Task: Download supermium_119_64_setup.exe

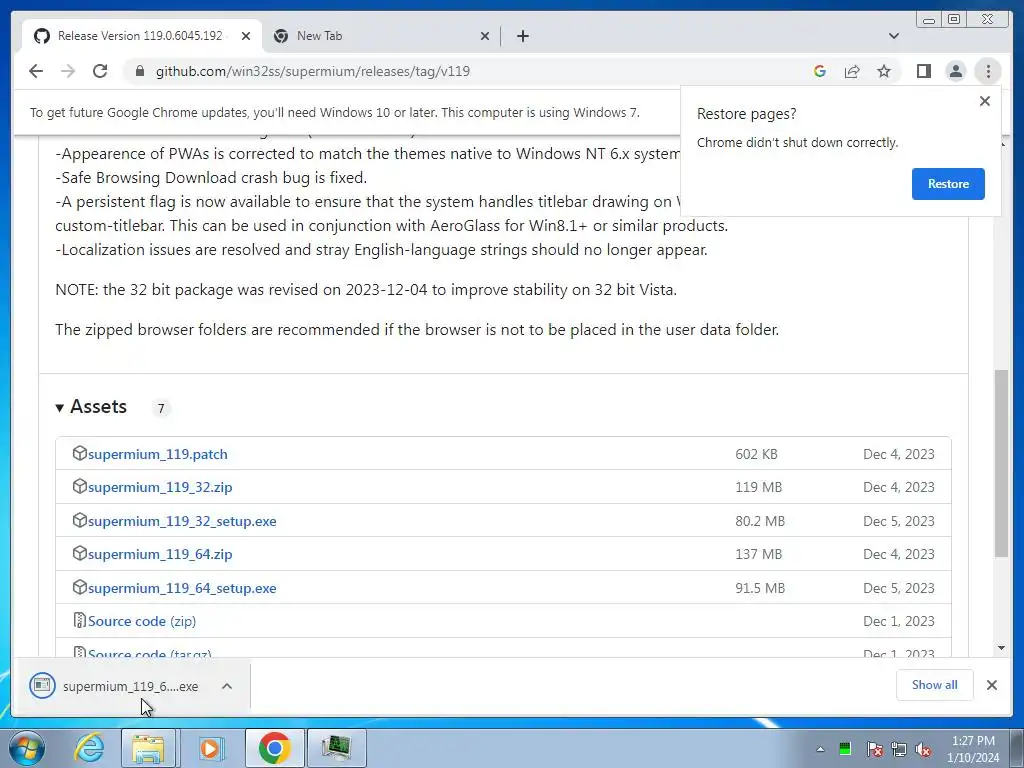Action: (182, 588)
